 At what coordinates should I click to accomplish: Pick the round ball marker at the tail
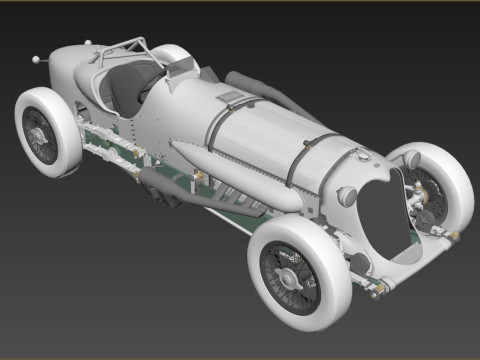36,60
